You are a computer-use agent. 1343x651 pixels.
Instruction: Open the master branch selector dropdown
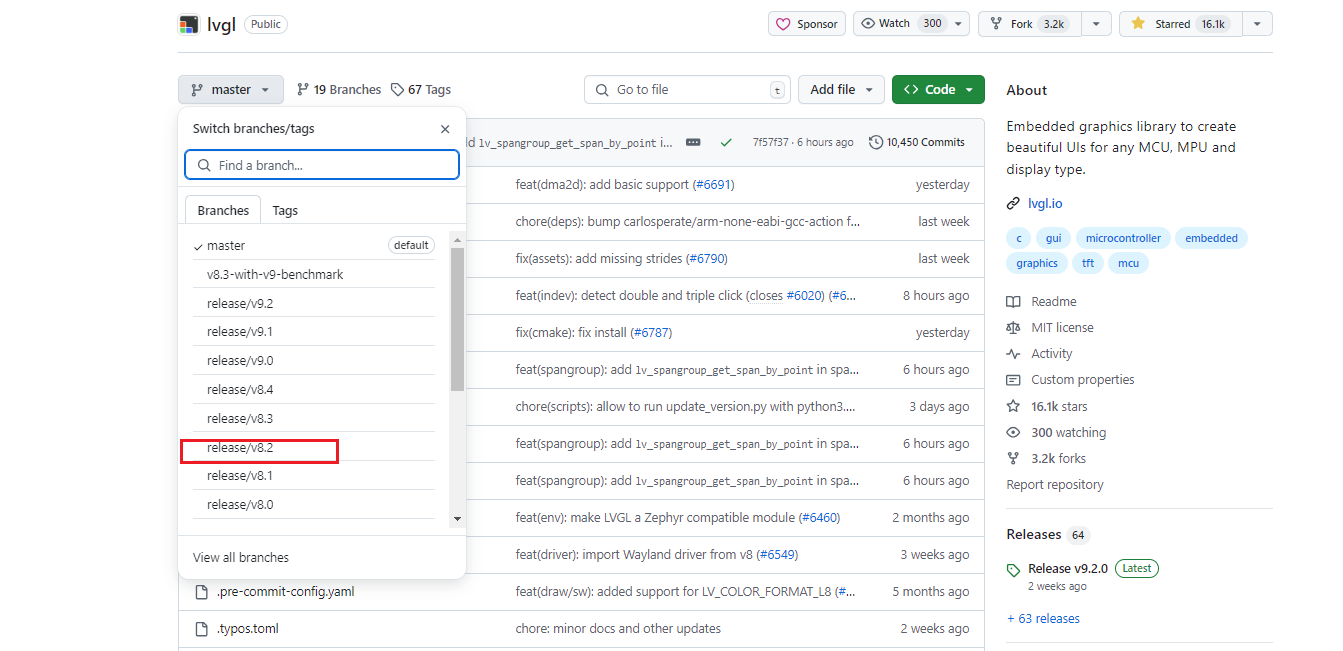click(x=231, y=90)
